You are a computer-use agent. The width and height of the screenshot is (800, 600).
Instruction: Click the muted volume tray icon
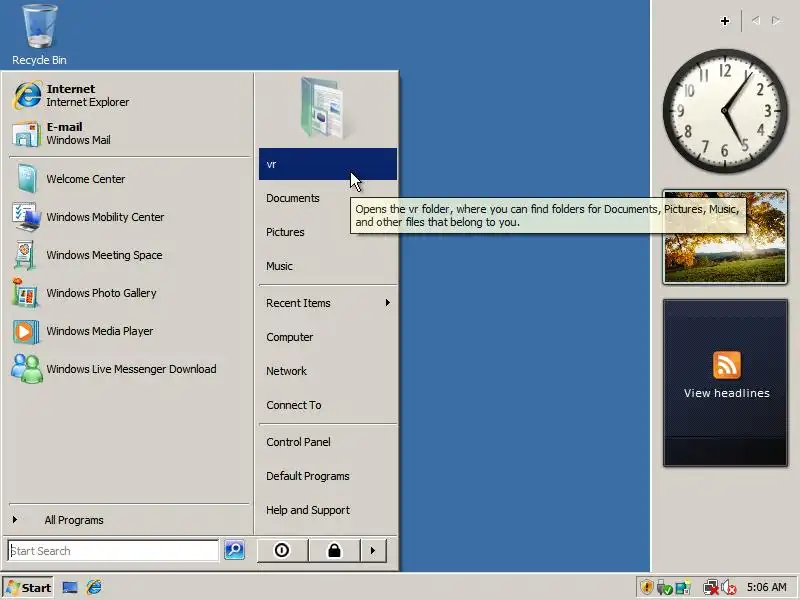(729, 588)
